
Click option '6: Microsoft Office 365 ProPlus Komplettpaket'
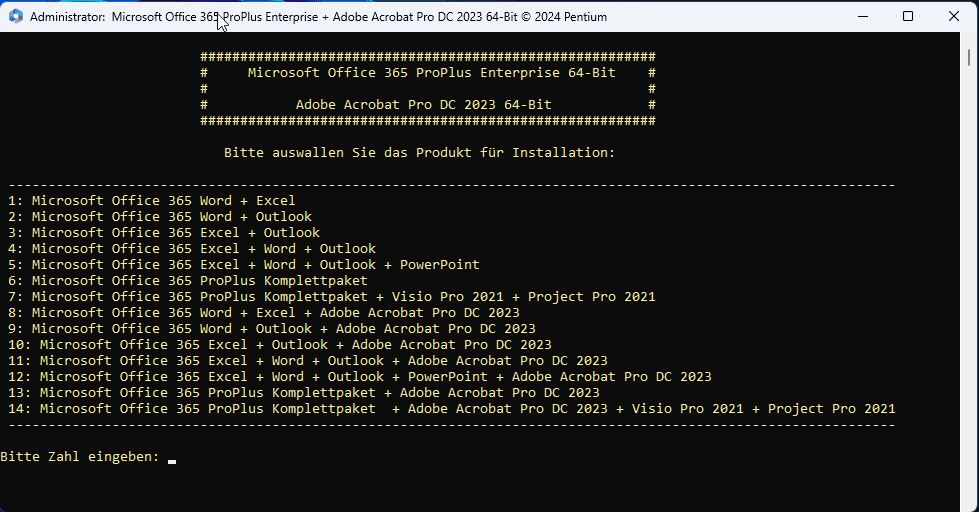click(188, 280)
